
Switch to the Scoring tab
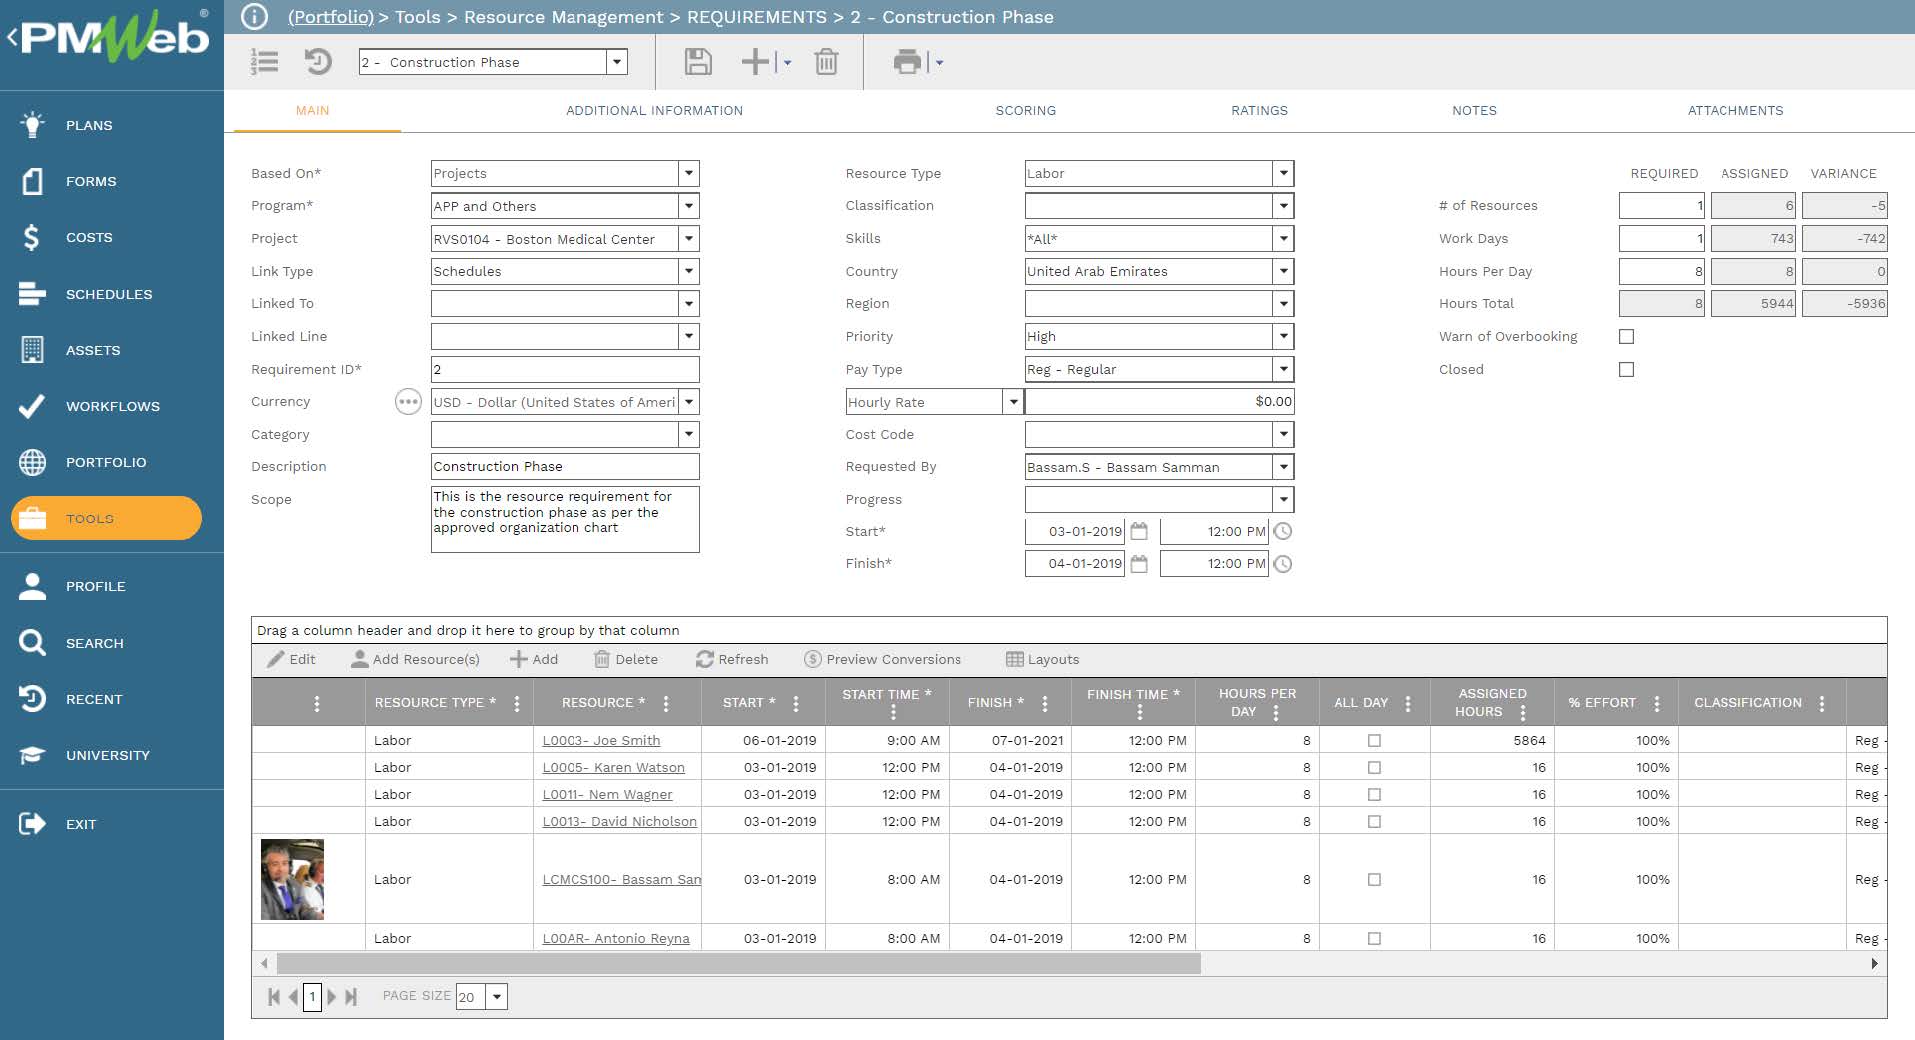1025,111
